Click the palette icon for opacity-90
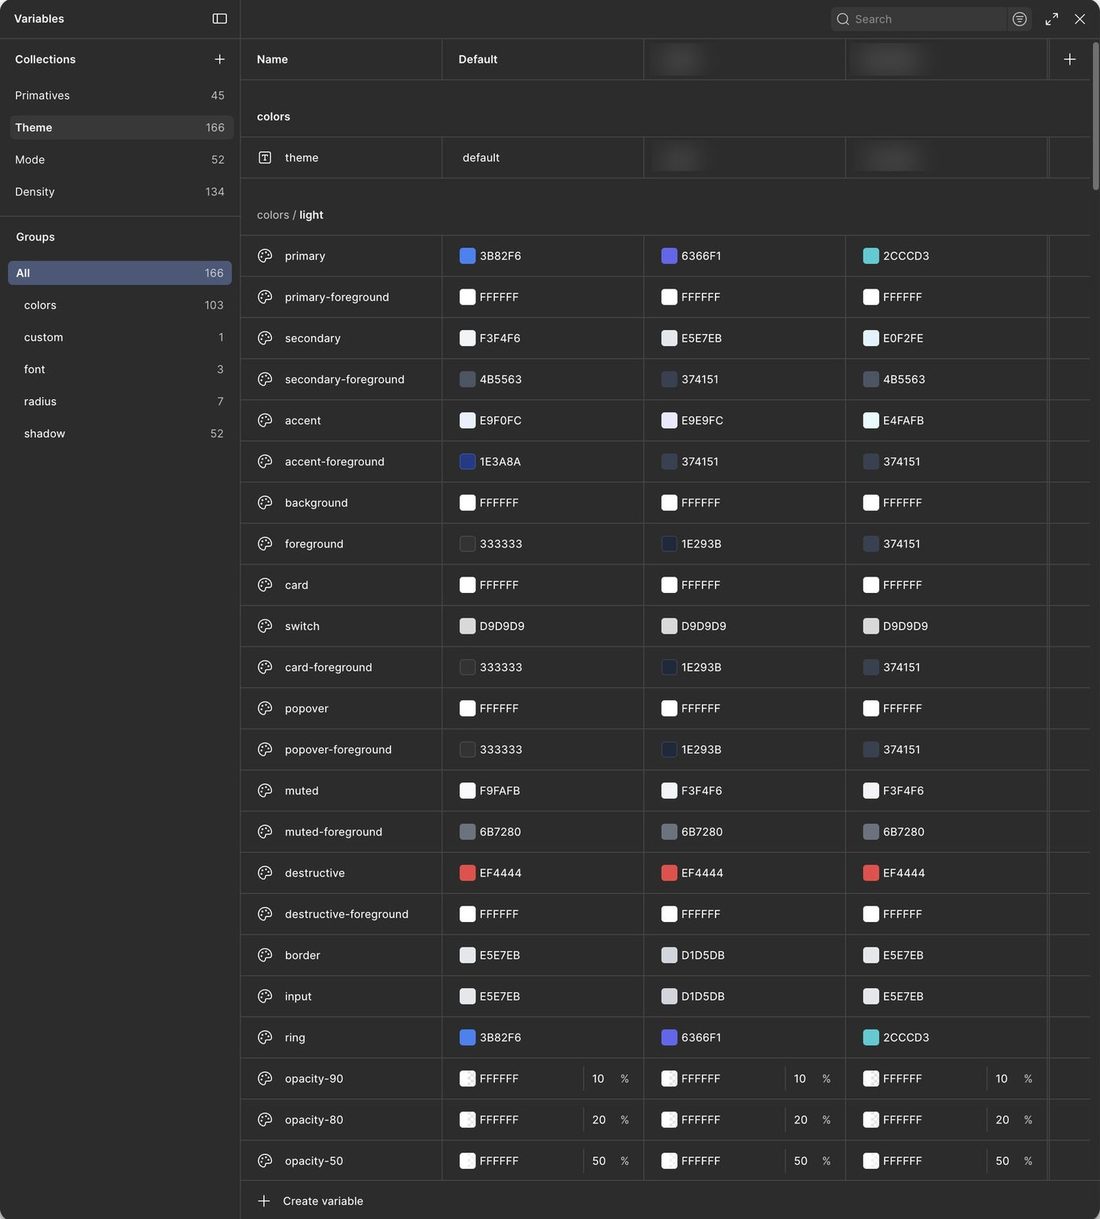The height and width of the screenshot is (1219, 1100). tap(265, 1079)
